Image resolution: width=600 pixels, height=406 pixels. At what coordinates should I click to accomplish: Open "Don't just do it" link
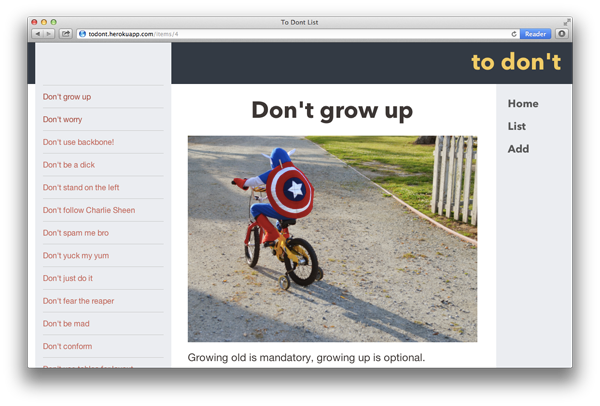68,278
